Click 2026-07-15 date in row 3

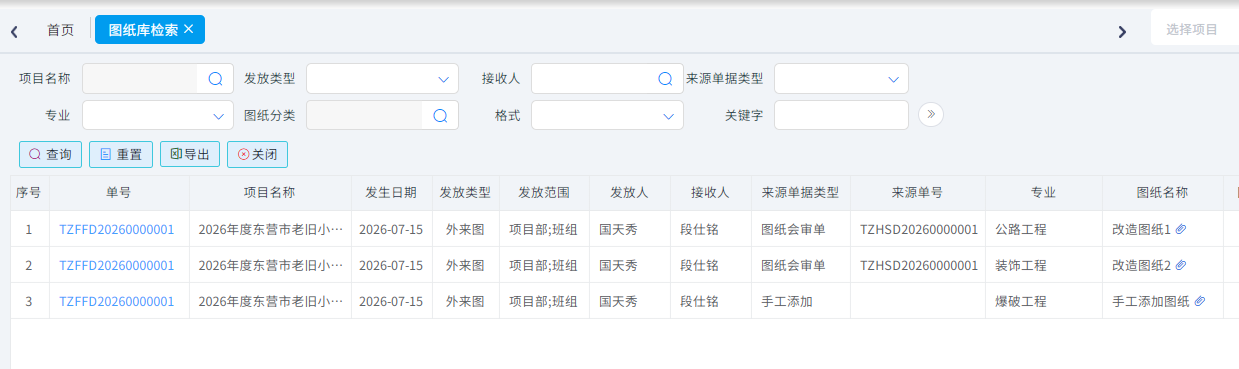[391, 302]
